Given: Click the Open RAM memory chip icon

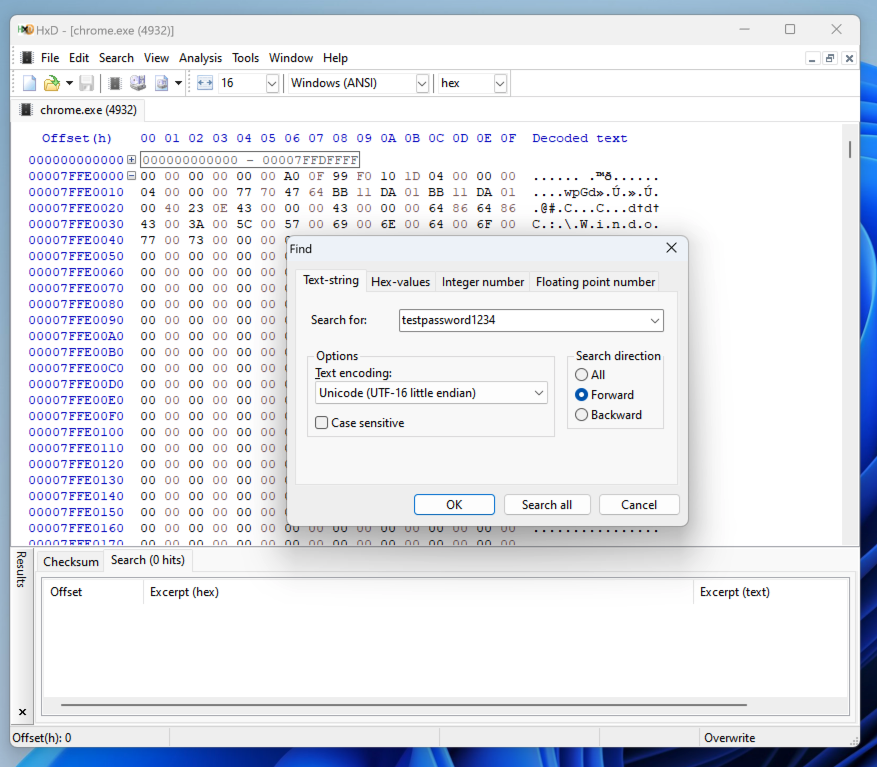Looking at the screenshot, I should tap(115, 83).
